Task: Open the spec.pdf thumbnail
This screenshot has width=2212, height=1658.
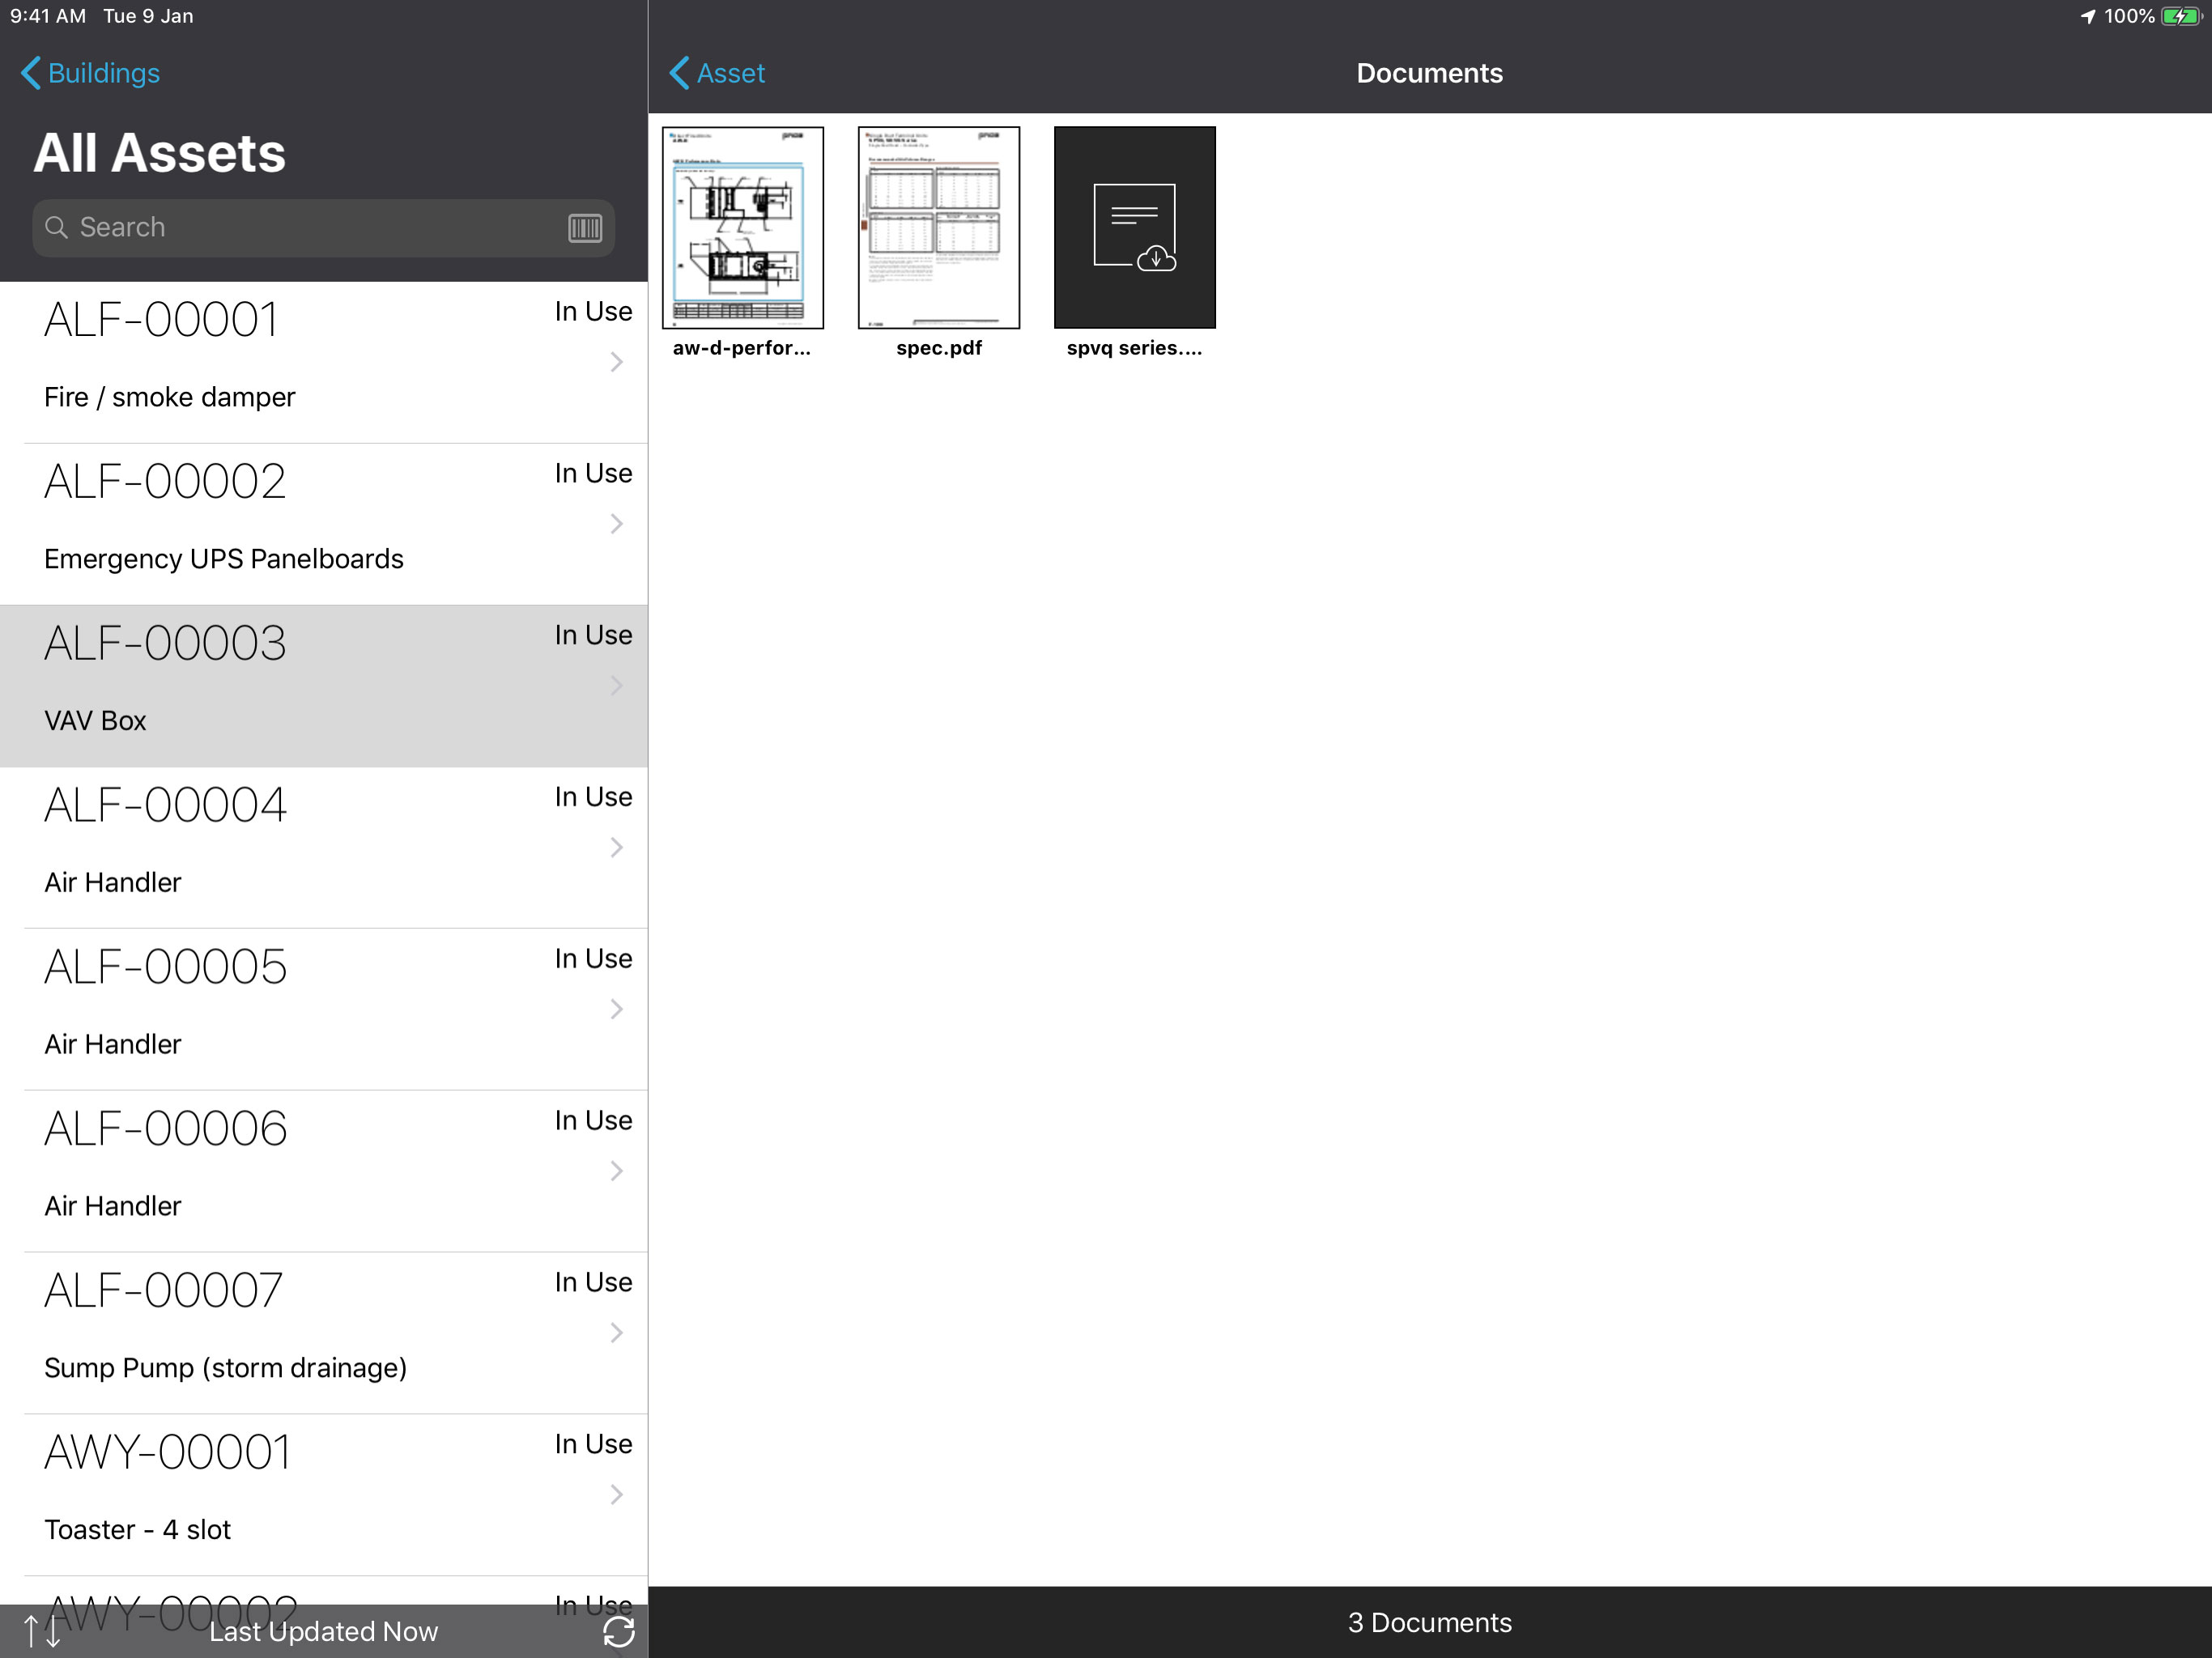Action: click(x=938, y=228)
